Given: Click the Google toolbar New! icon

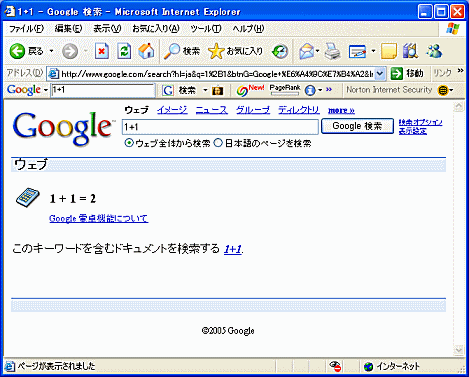Looking at the screenshot, I should (x=250, y=90).
